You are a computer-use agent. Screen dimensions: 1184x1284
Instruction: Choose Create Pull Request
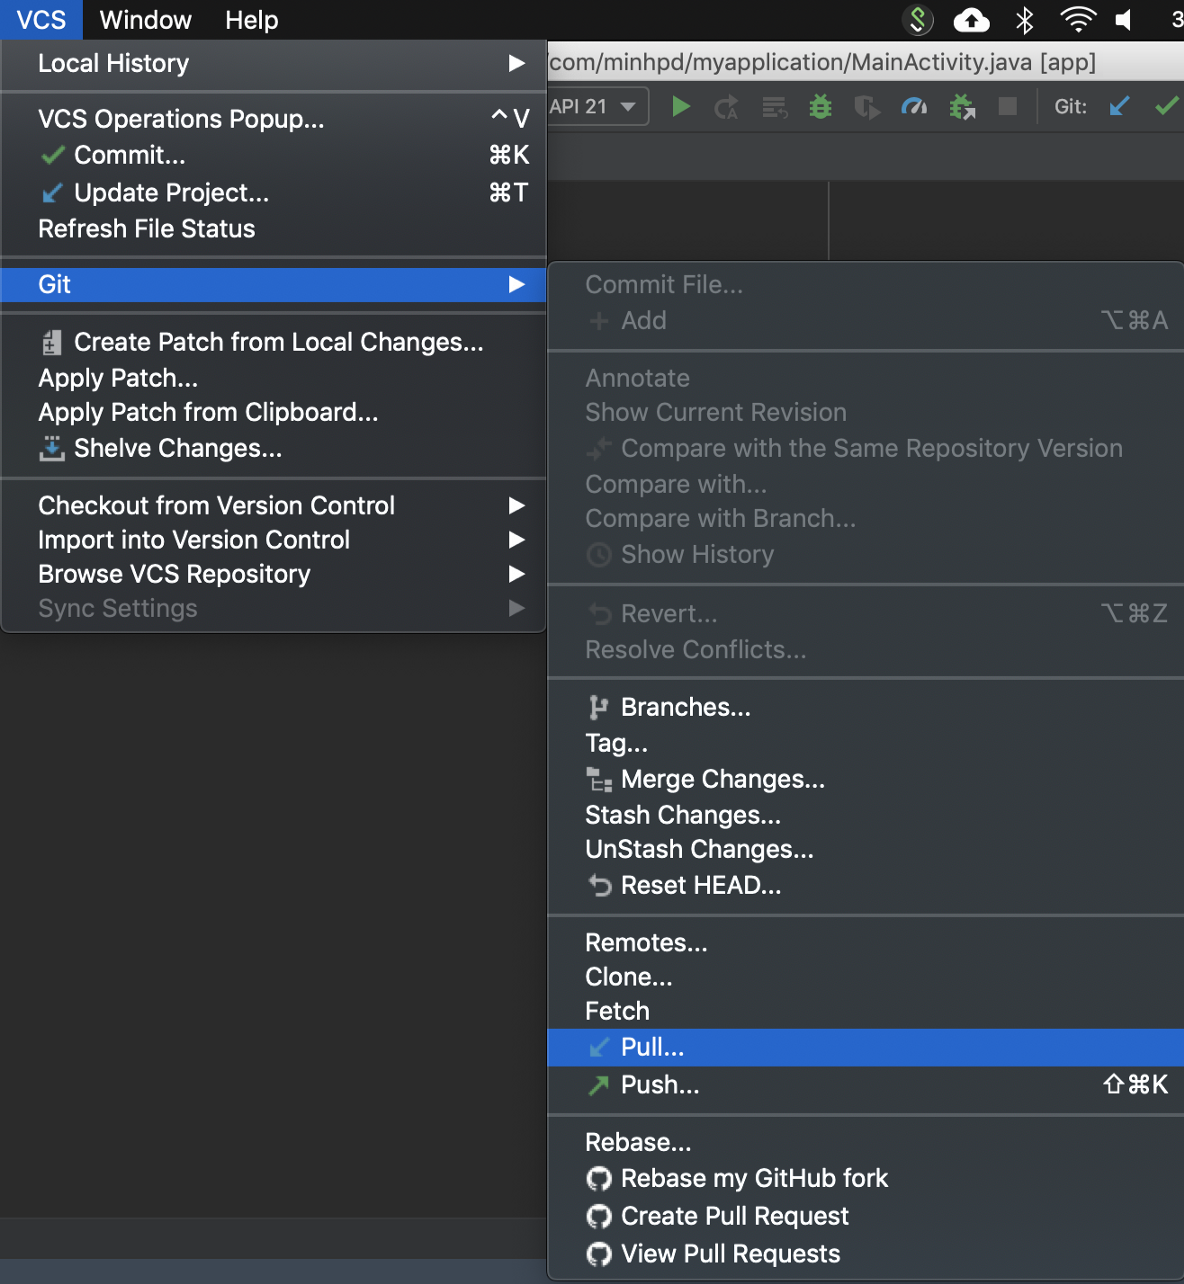[734, 1216]
